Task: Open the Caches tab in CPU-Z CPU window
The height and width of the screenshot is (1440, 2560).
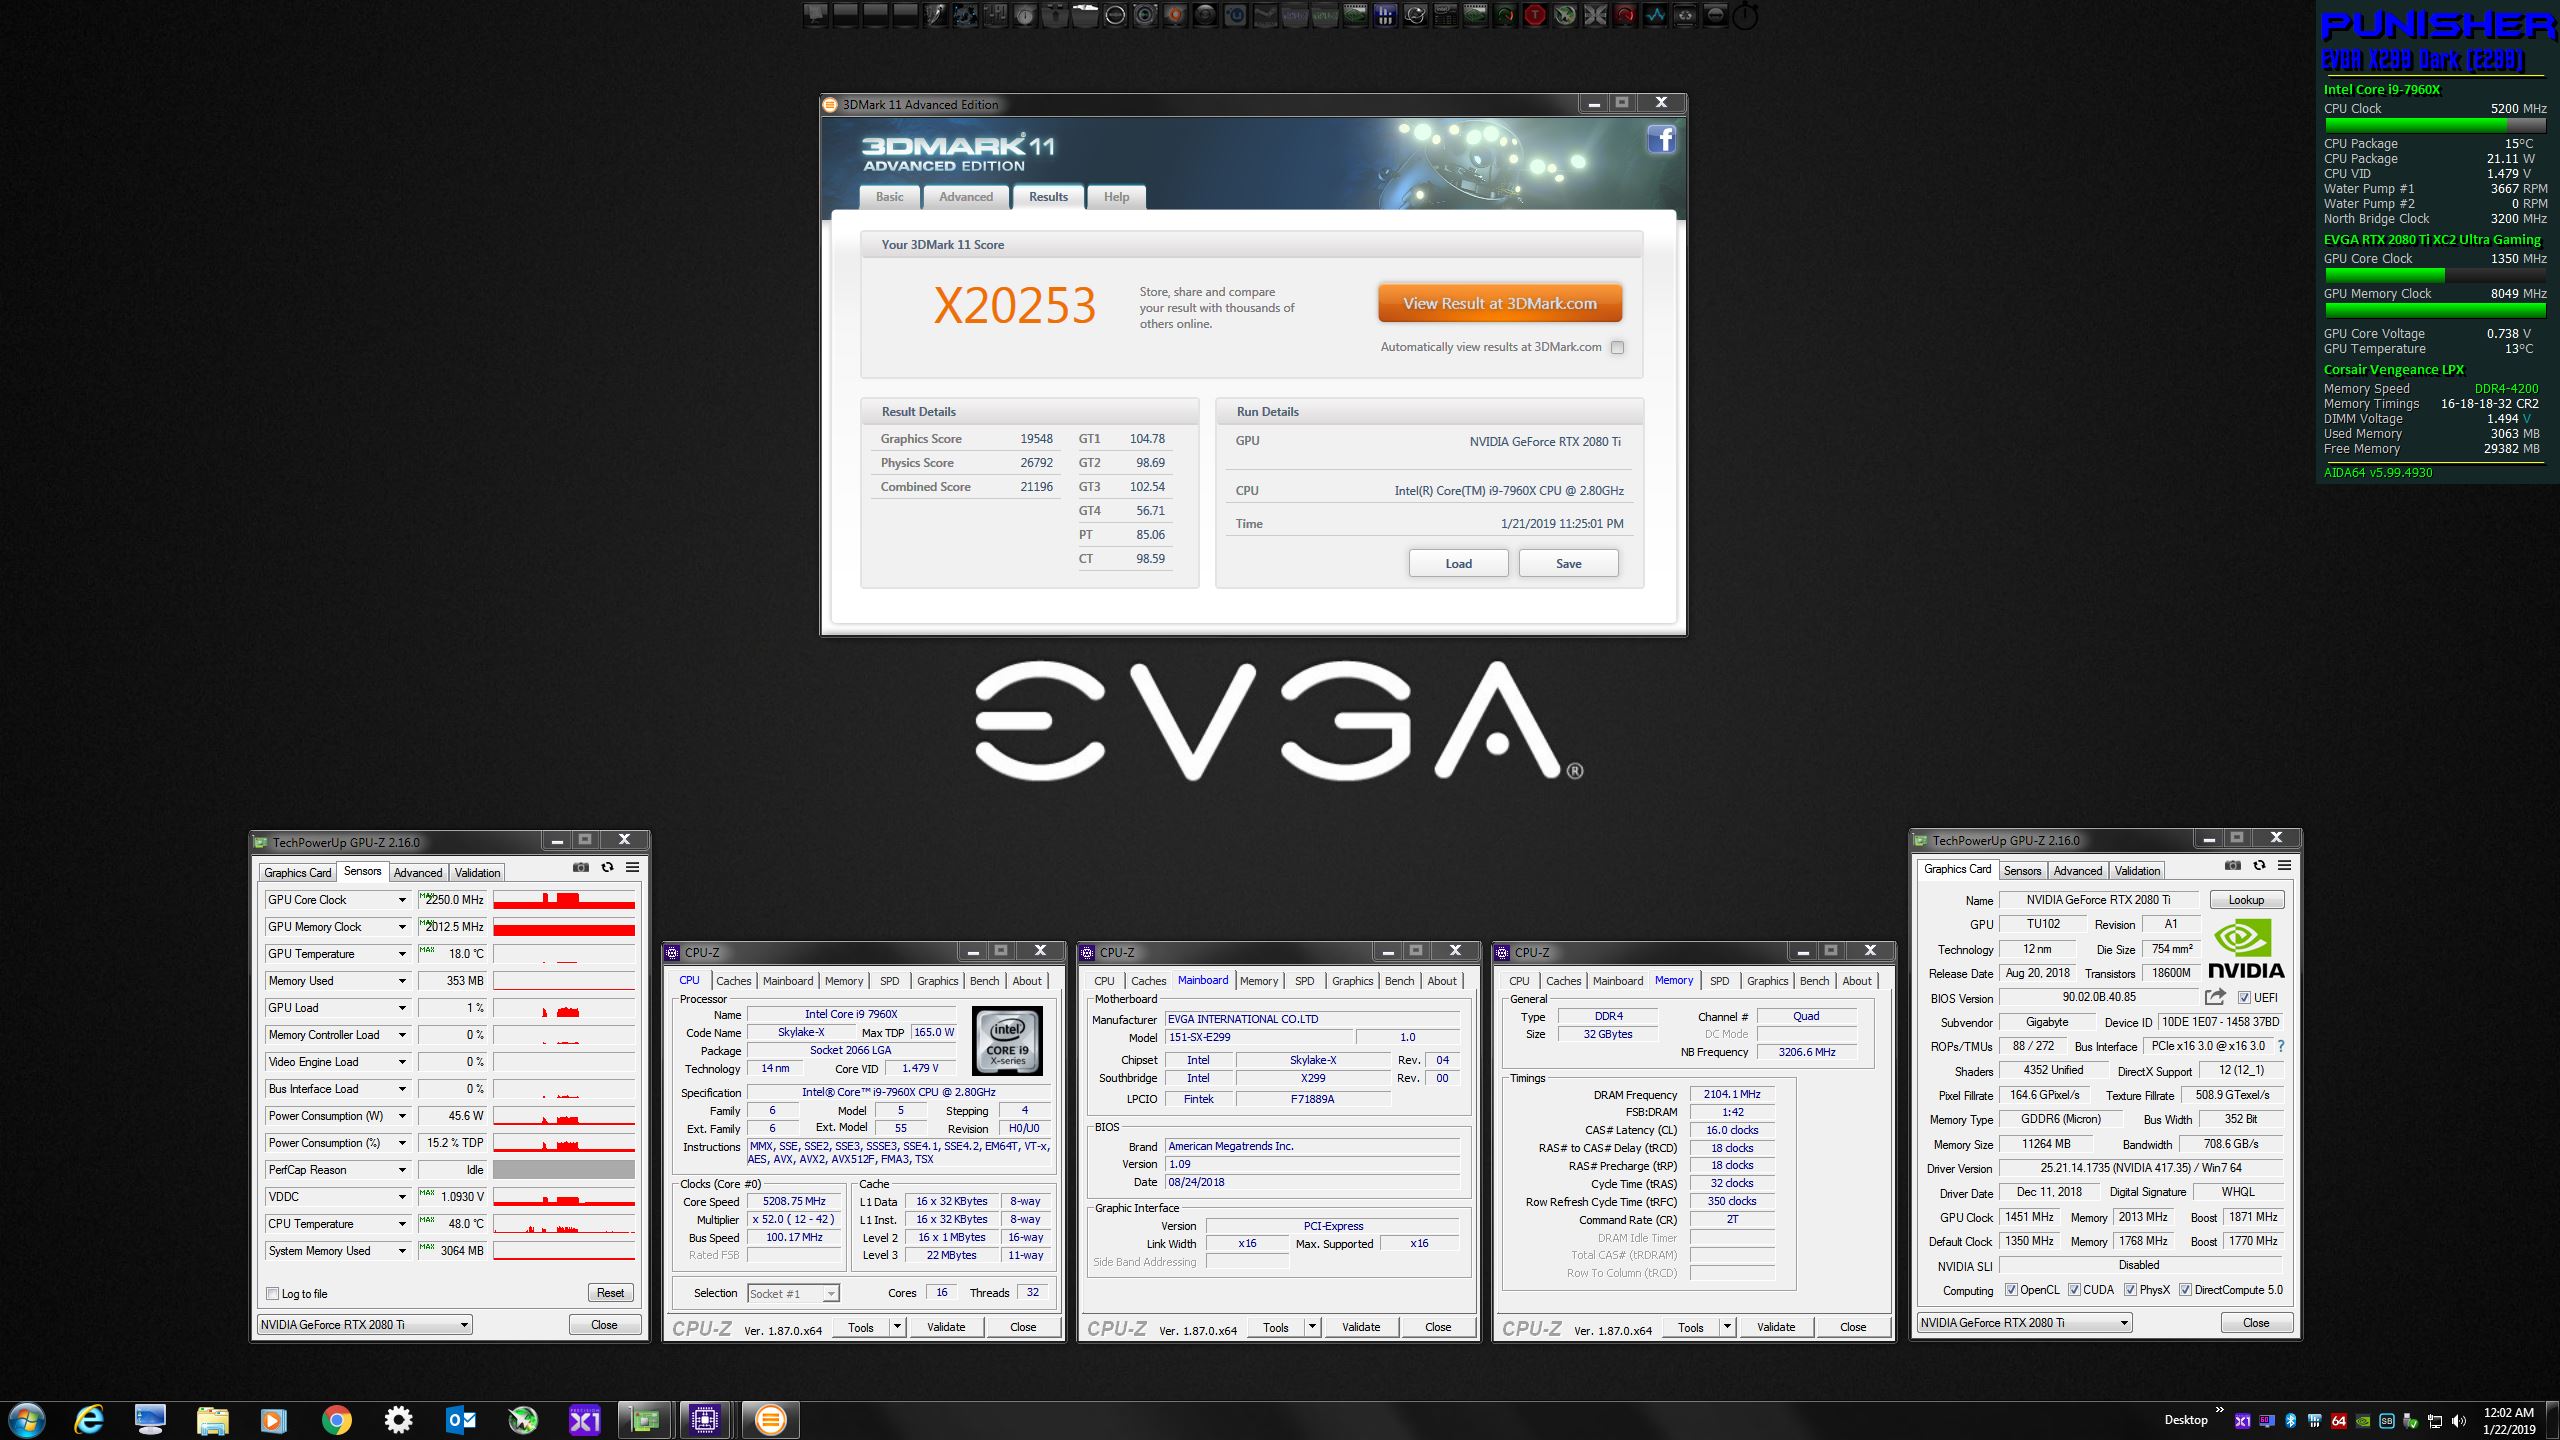Action: (x=733, y=981)
